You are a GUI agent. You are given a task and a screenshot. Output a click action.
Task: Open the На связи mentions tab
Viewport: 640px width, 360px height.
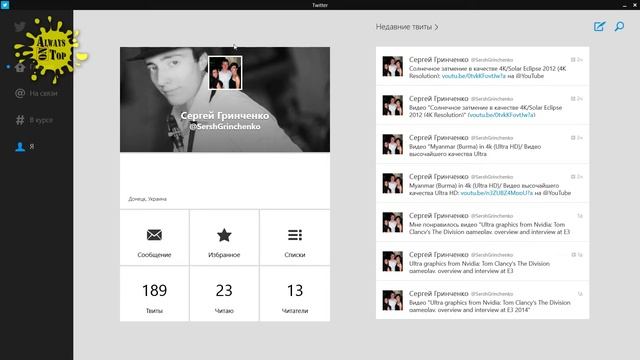click(x=36, y=93)
